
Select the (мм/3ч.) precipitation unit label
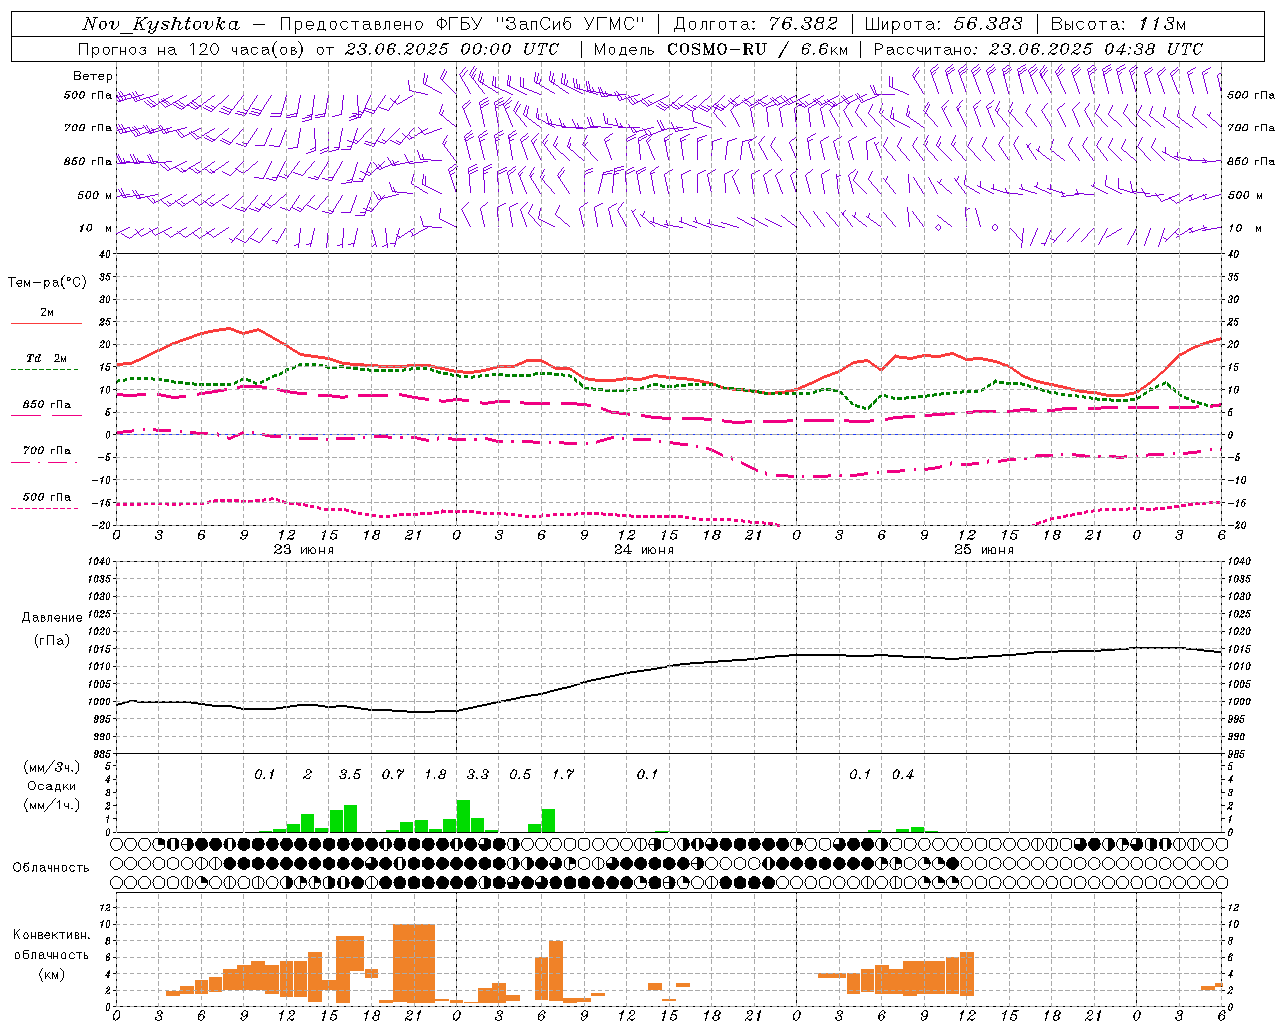[51, 767]
